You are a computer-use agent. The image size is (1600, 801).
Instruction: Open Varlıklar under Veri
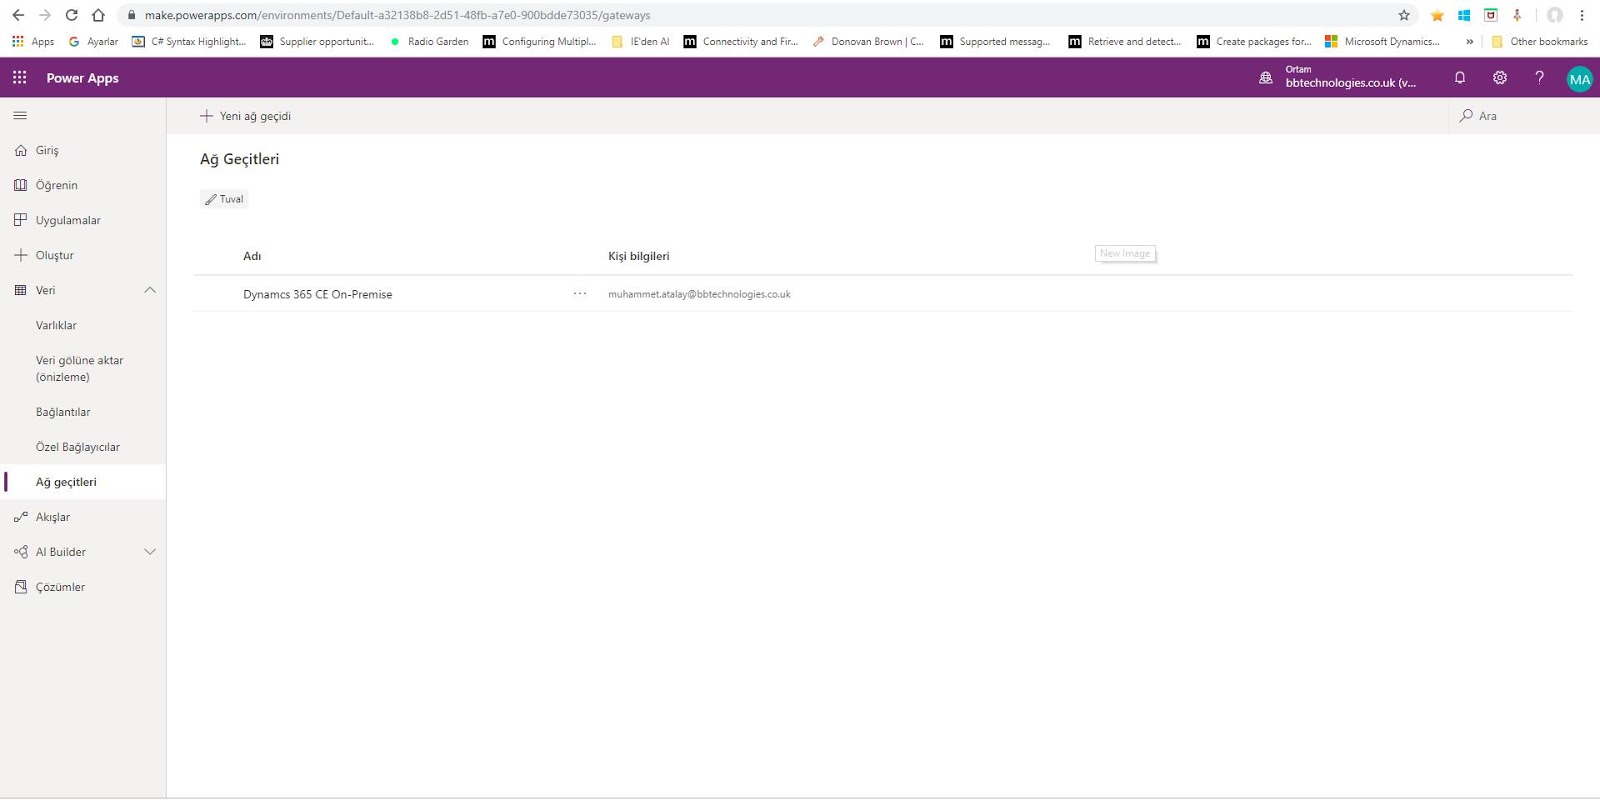(x=56, y=325)
